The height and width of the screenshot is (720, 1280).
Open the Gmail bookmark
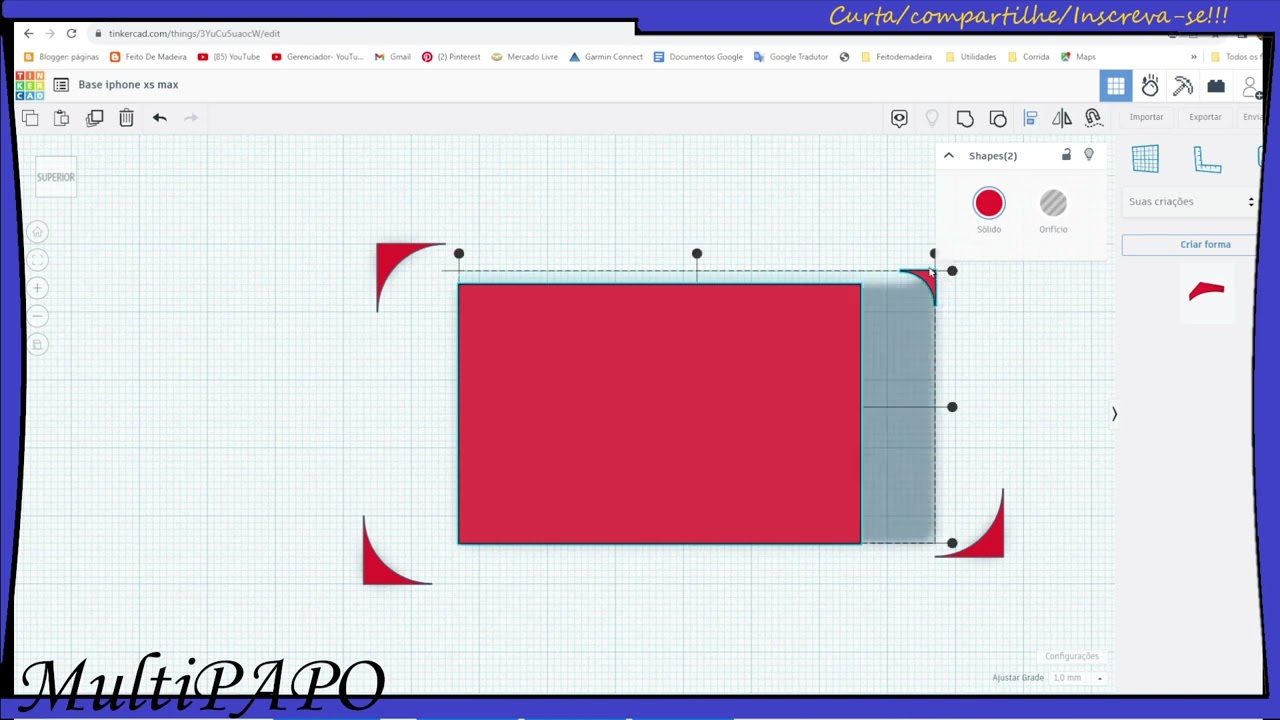click(393, 57)
